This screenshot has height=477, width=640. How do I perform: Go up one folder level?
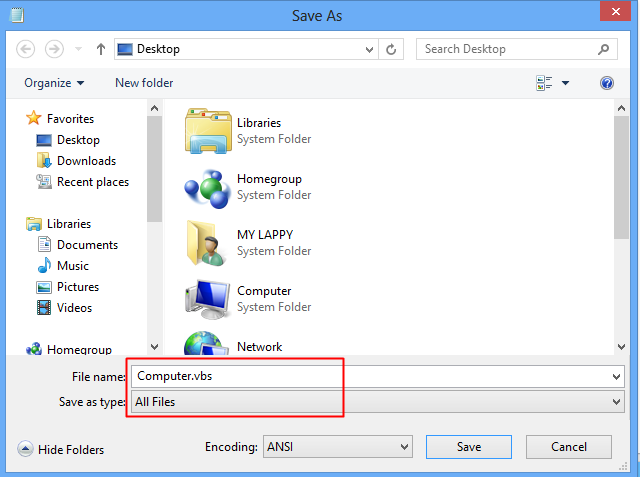coord(101,49)
